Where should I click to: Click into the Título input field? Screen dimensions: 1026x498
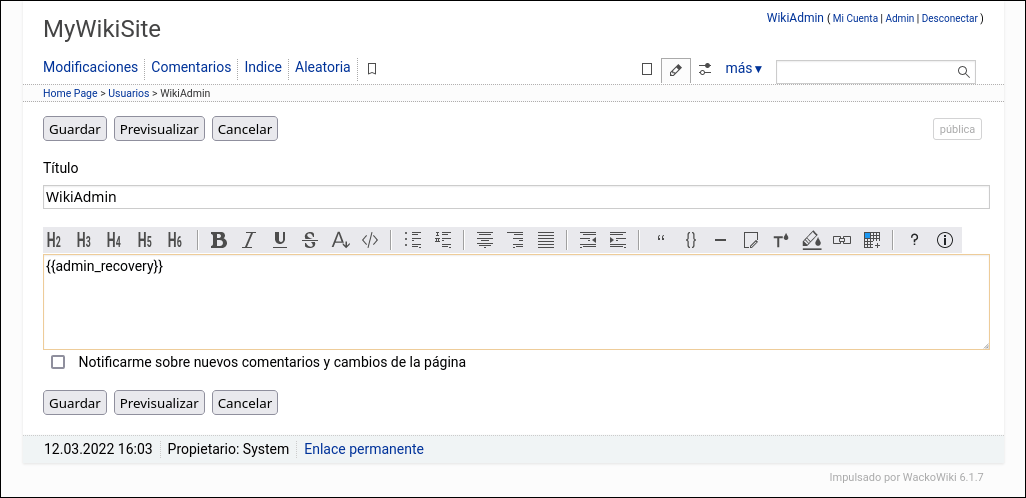516,197
